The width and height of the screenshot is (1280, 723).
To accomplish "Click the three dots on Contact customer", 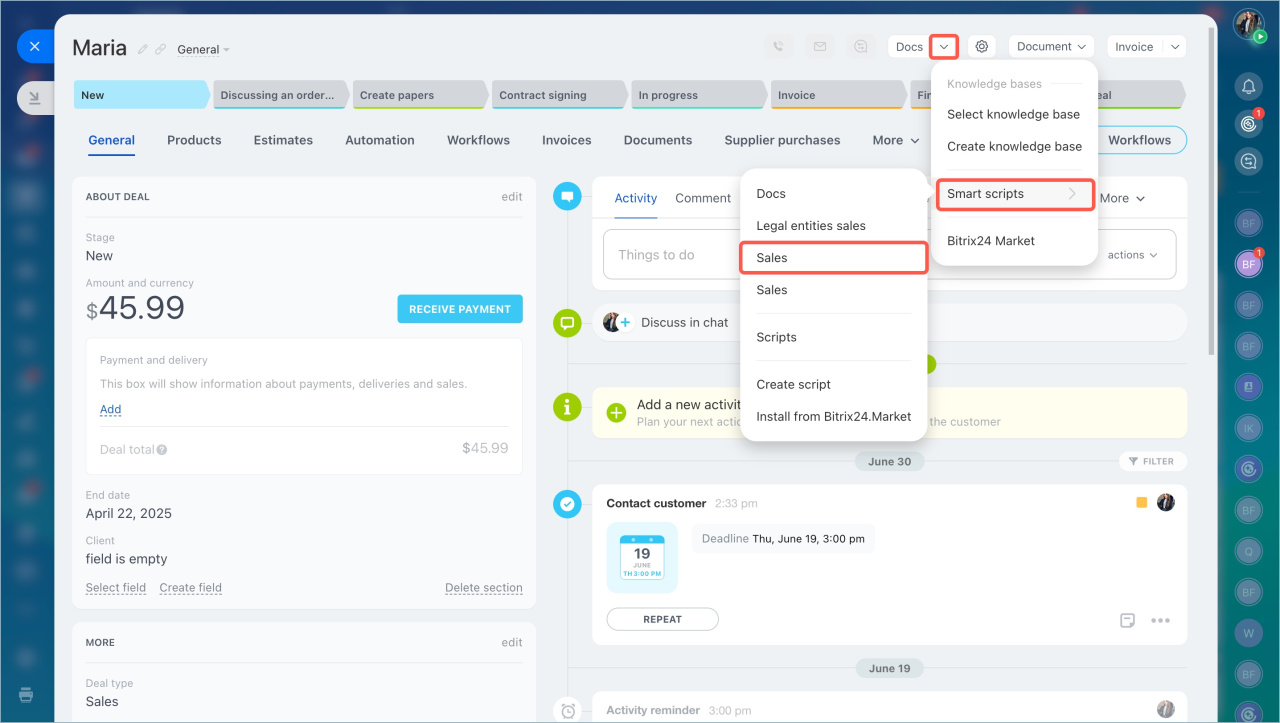I will tap(1160, 620).
